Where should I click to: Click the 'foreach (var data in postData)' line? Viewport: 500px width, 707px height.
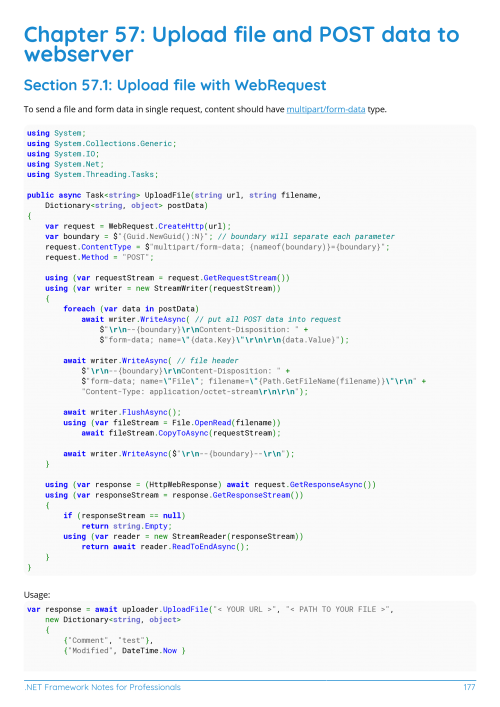131,309
